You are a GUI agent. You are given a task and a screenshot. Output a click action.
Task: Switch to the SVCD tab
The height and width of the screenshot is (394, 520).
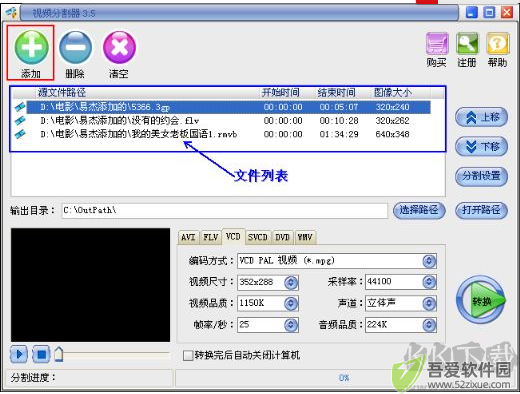(x=258, y=237)
